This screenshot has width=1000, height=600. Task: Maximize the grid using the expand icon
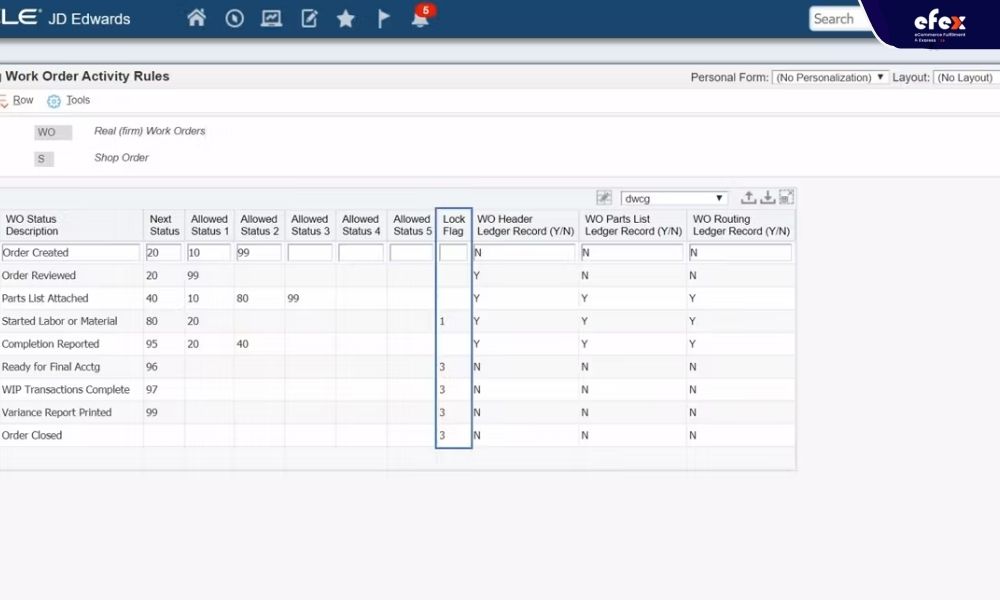pyautogui.click(x=786, y=197)
